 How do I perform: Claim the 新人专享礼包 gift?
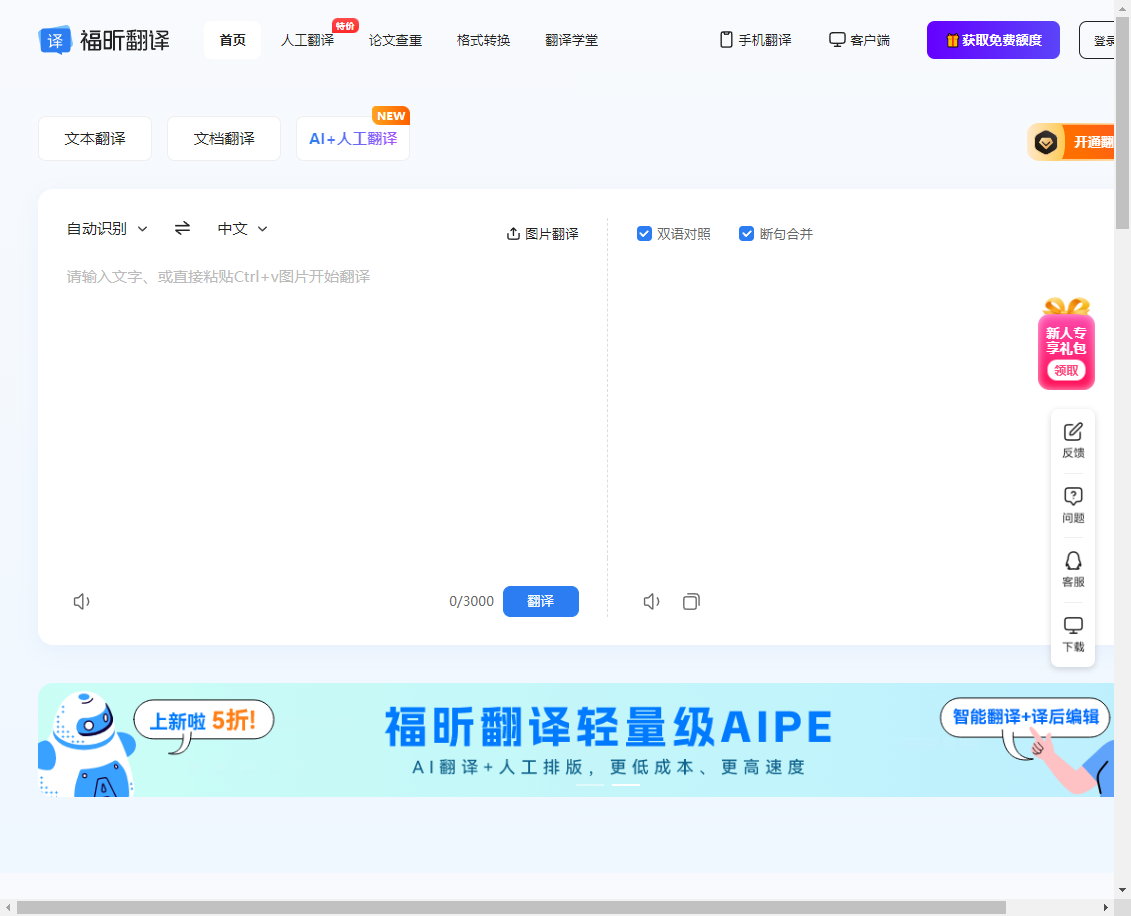[1066, 343]
